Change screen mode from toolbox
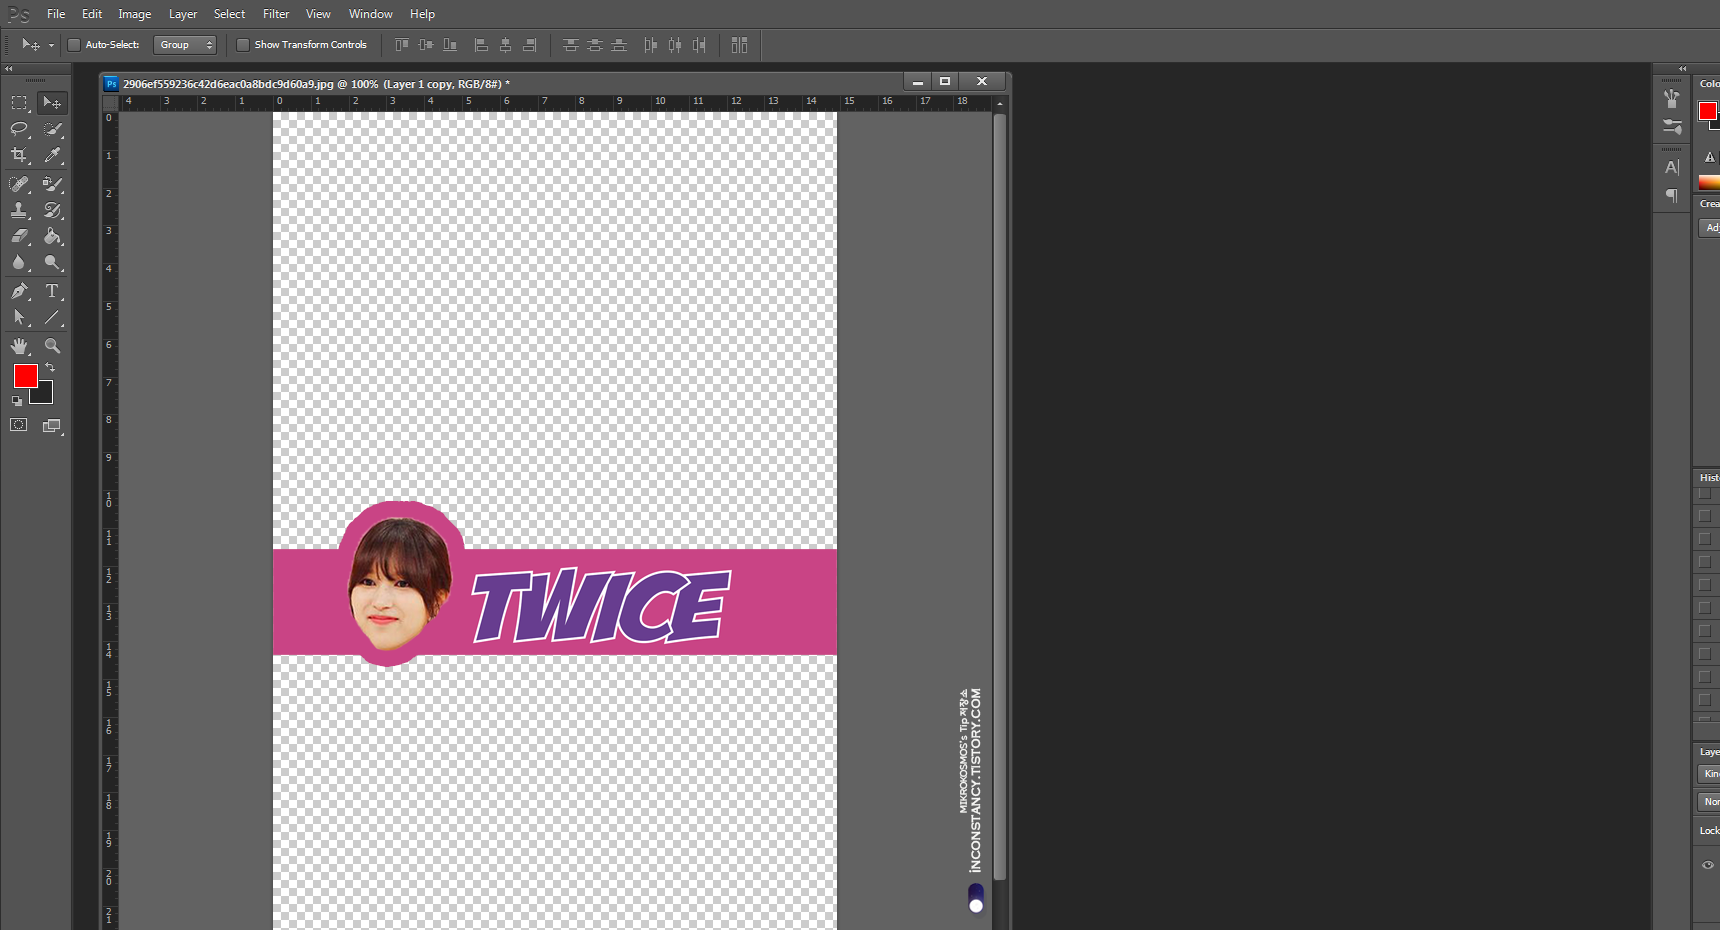Image resolution: width=1720 pixels, height=930 pixels. click(x=53, y=425)
